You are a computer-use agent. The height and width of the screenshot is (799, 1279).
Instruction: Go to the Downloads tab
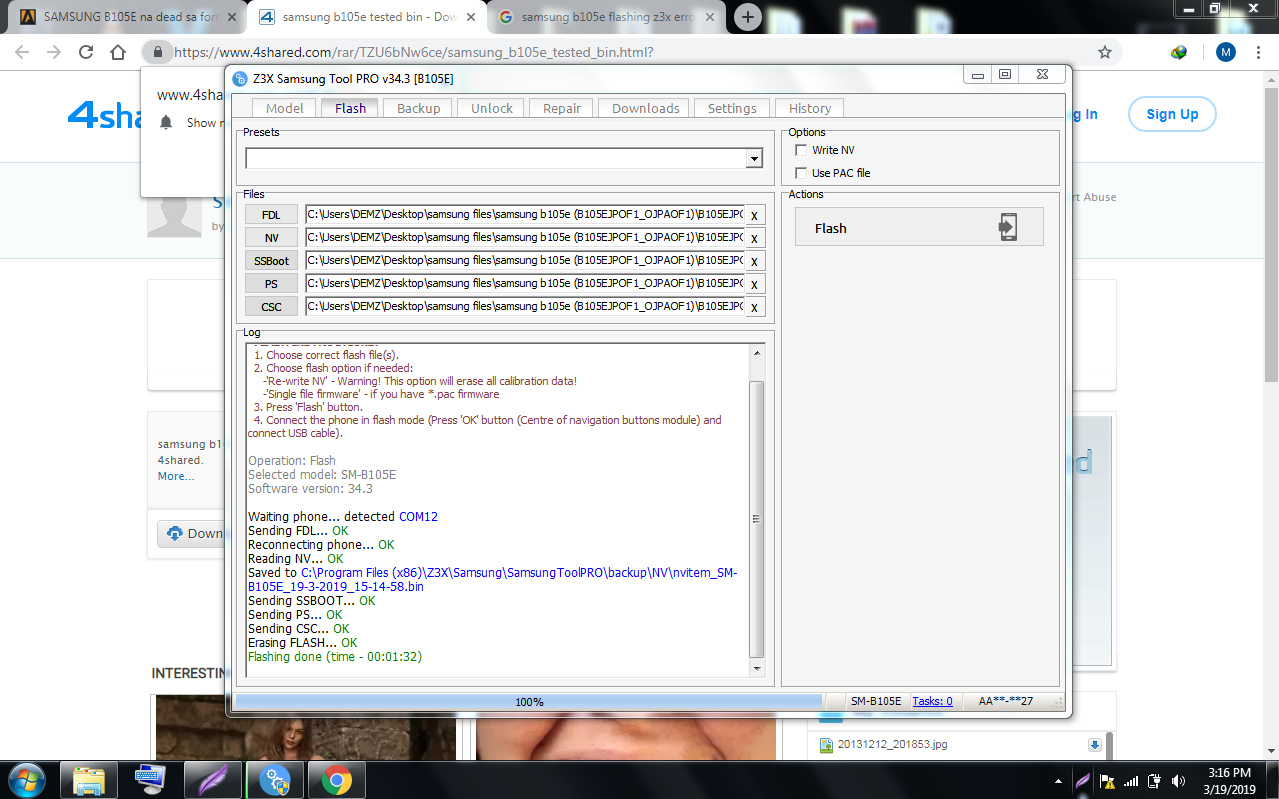coord(646,108)
